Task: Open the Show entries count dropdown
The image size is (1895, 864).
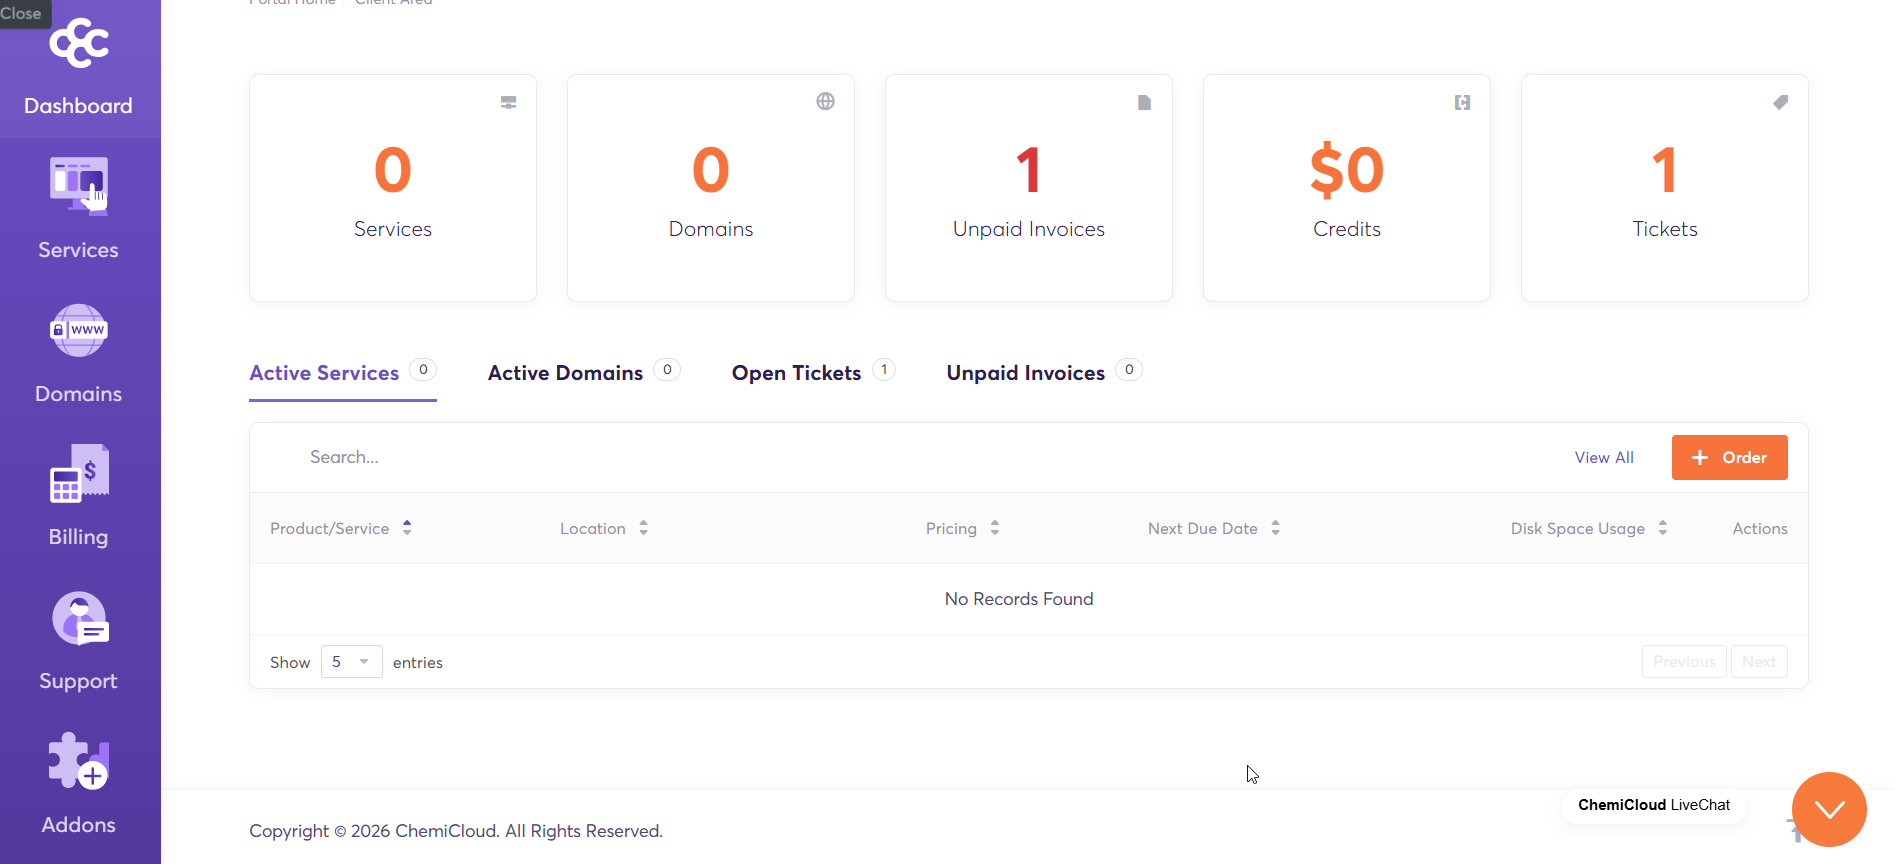Action: point(351,662)
